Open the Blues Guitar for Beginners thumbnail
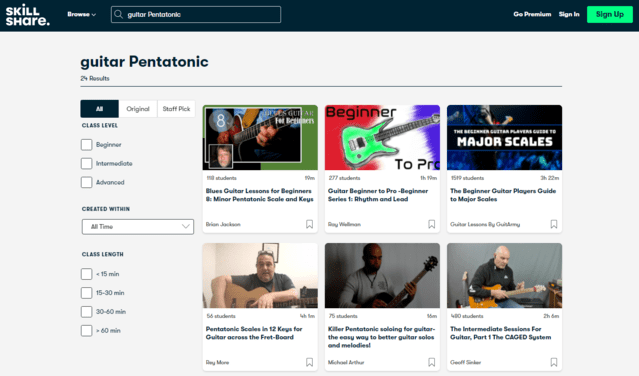 coord(260,137)
